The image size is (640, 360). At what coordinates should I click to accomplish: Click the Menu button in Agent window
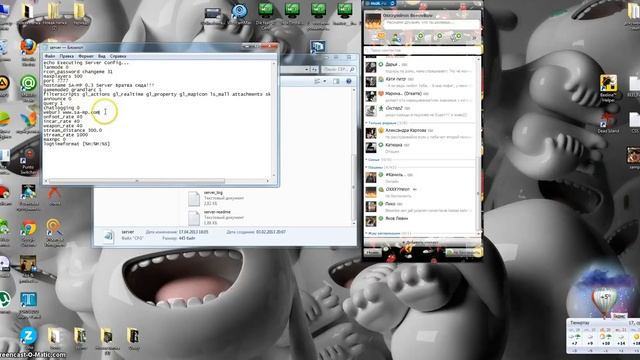pos(373,253)
